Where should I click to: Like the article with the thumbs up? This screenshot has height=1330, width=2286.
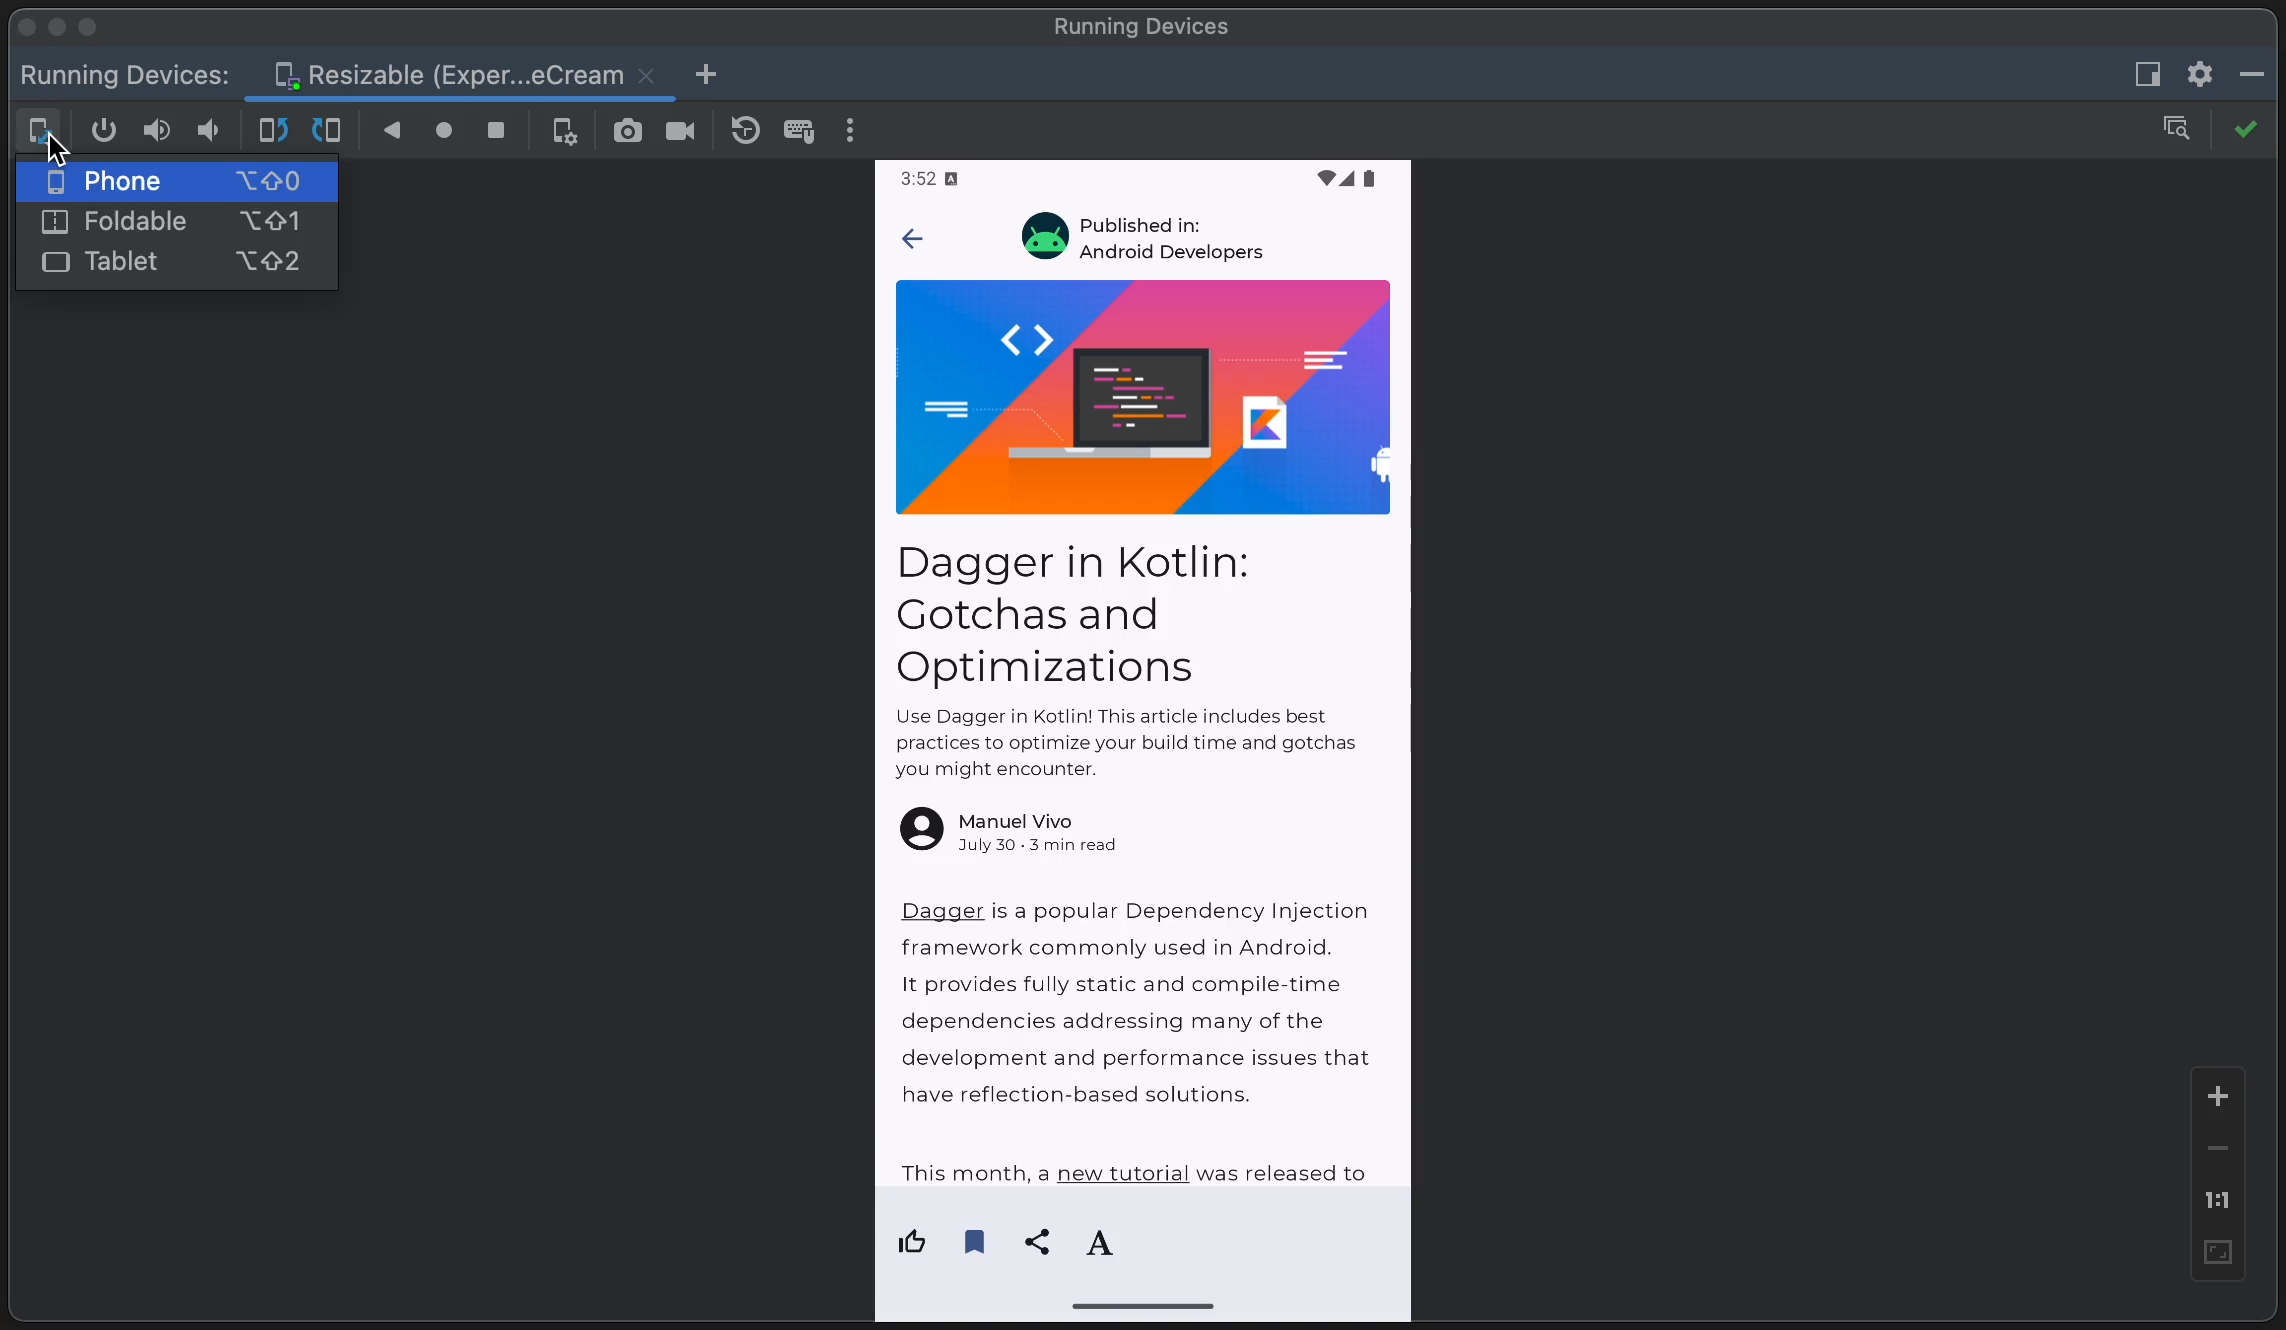click(x=911, y=1242)
